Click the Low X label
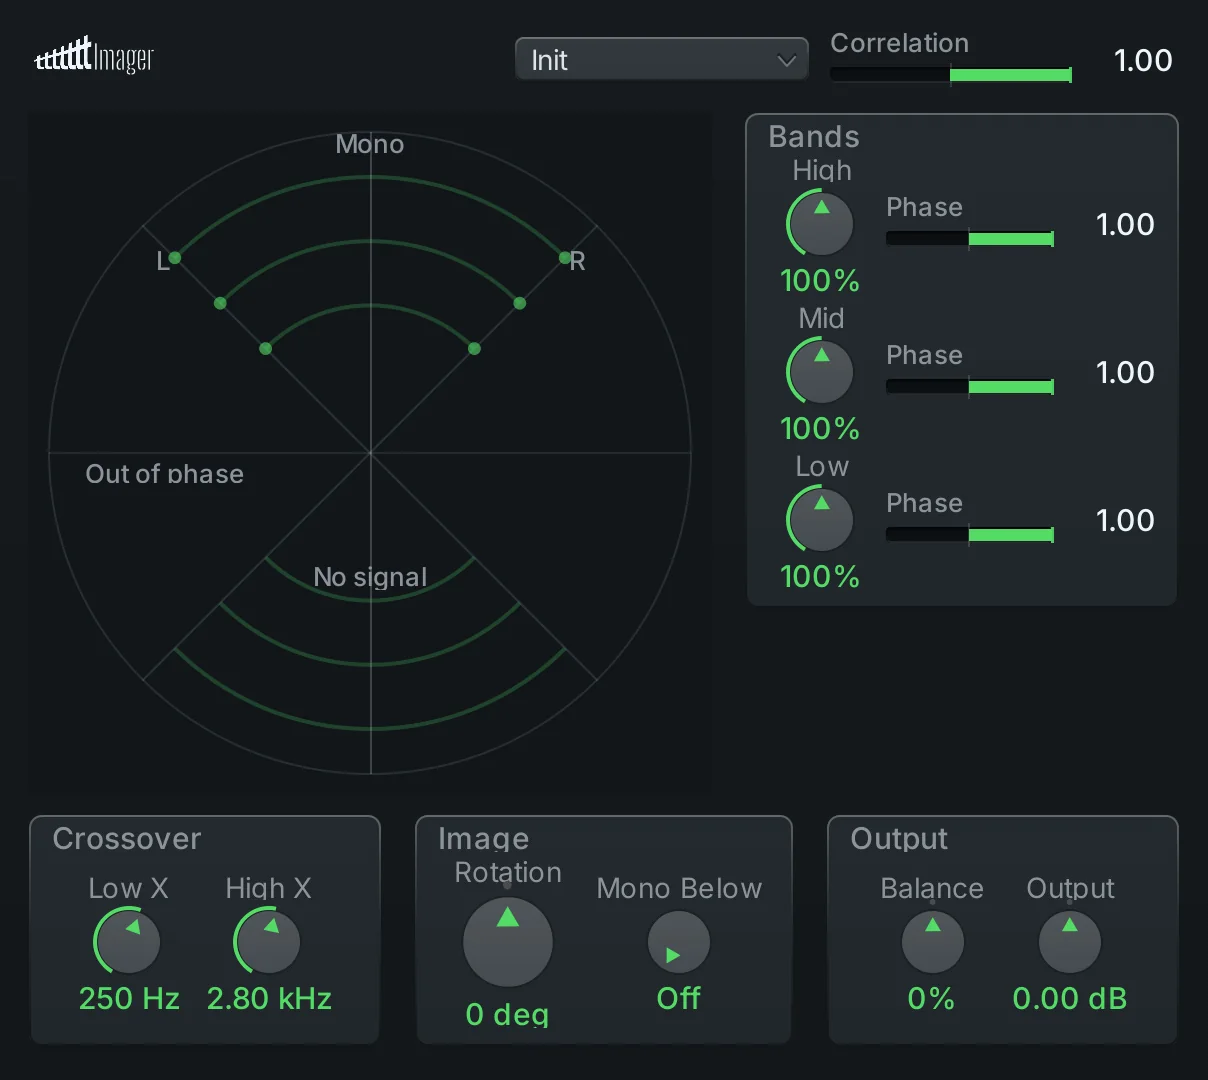Image resolution: width=1208 pixels, height=1080 pixels. tap(128, 888)
